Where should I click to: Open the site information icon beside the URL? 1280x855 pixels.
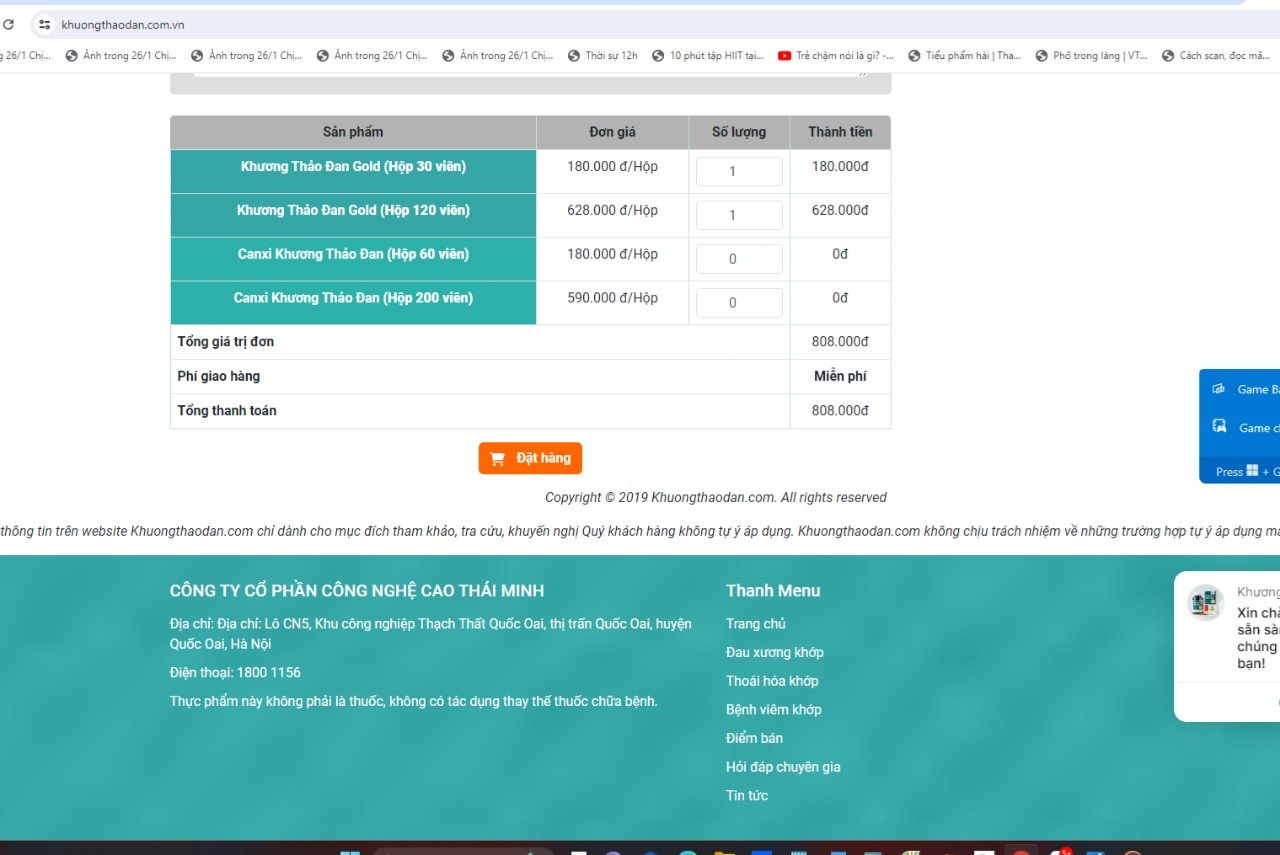point(44,24)
